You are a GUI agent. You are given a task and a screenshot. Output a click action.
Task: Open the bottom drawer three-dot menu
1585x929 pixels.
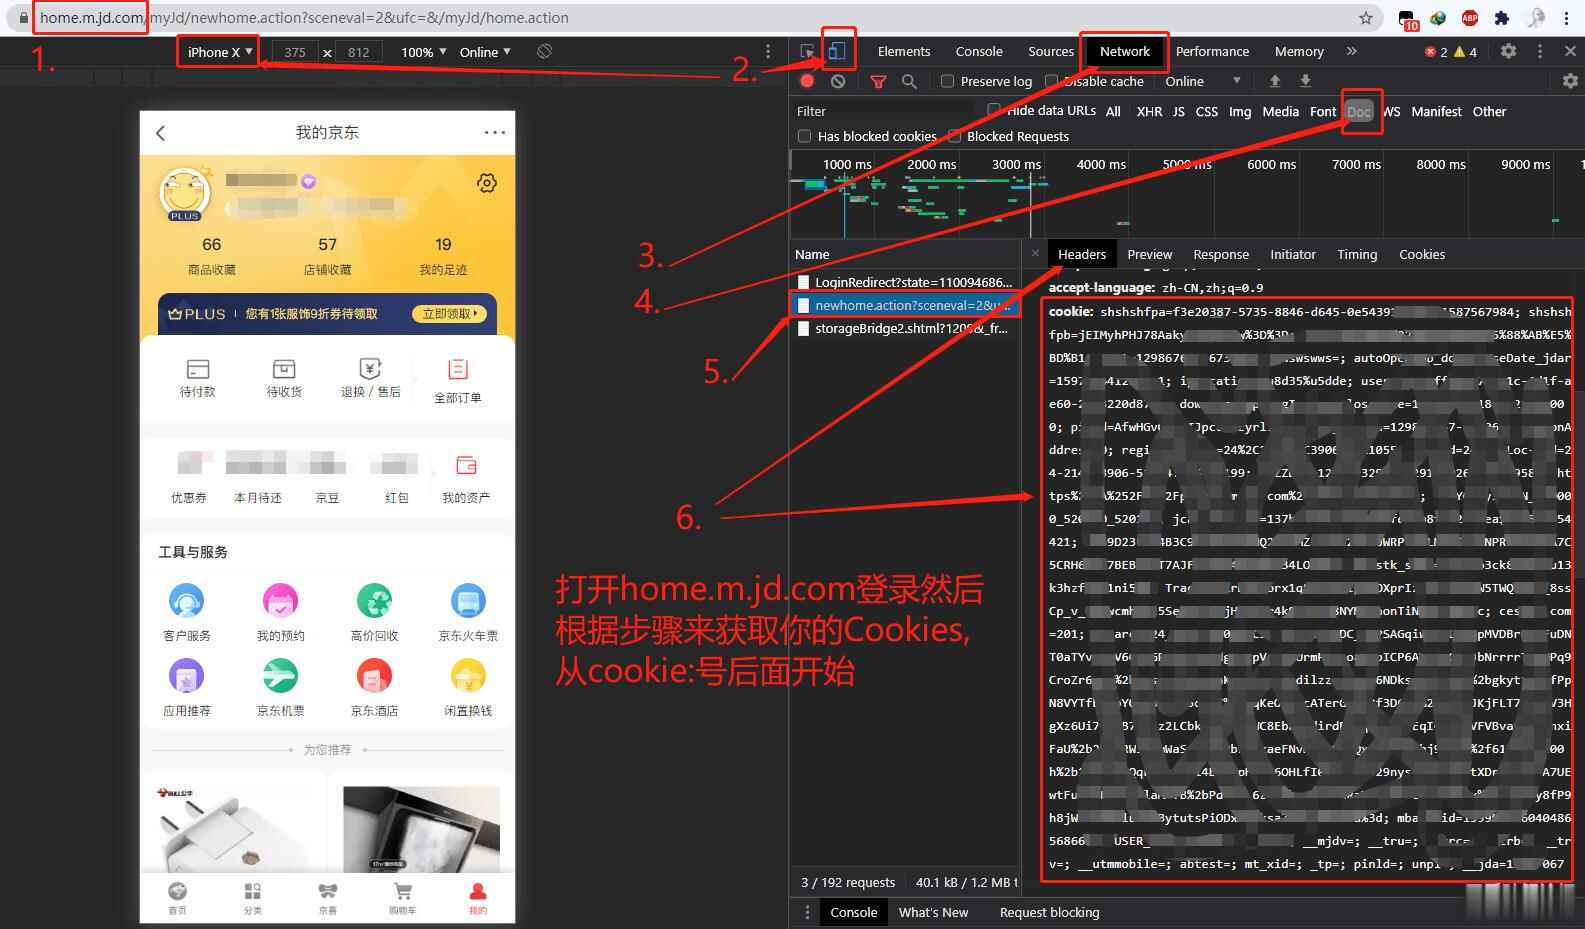[x=807, y=912]
